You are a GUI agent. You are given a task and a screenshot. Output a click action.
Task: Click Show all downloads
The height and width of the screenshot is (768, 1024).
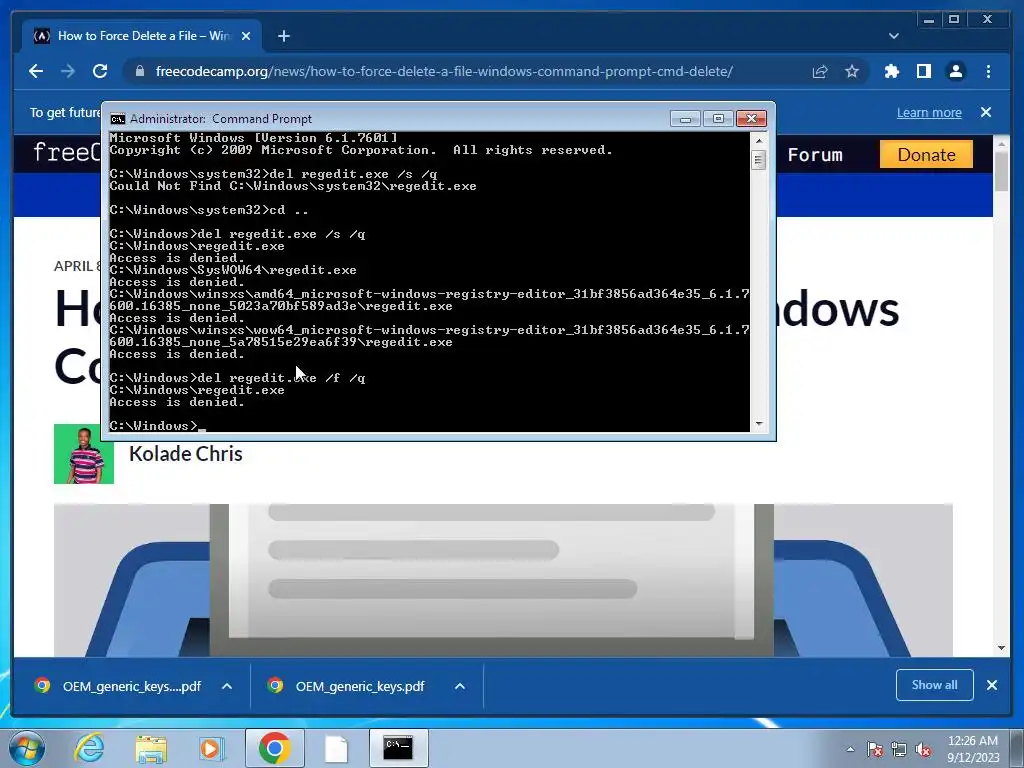[935, 685]
